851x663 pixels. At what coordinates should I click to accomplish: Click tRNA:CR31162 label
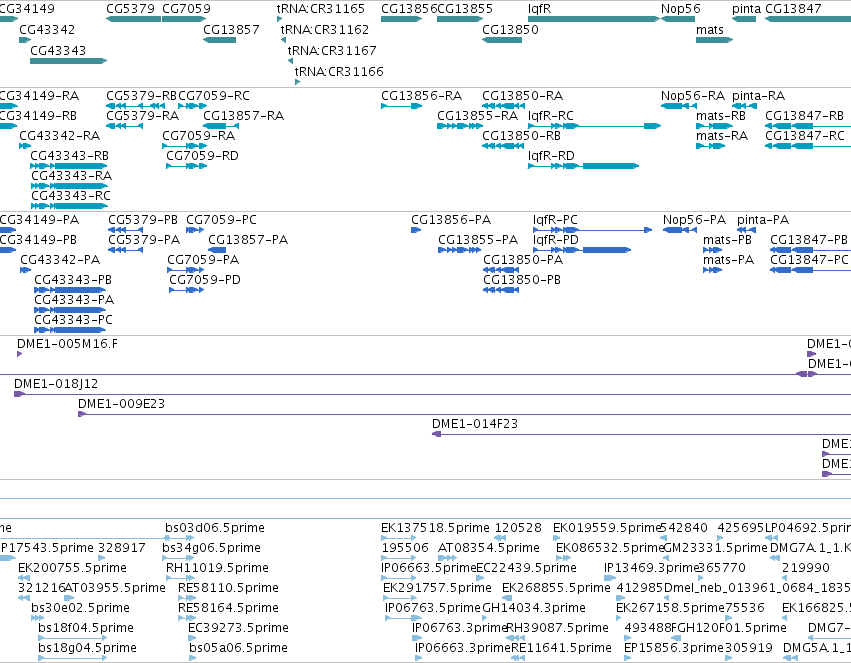(x=325, y=30)
